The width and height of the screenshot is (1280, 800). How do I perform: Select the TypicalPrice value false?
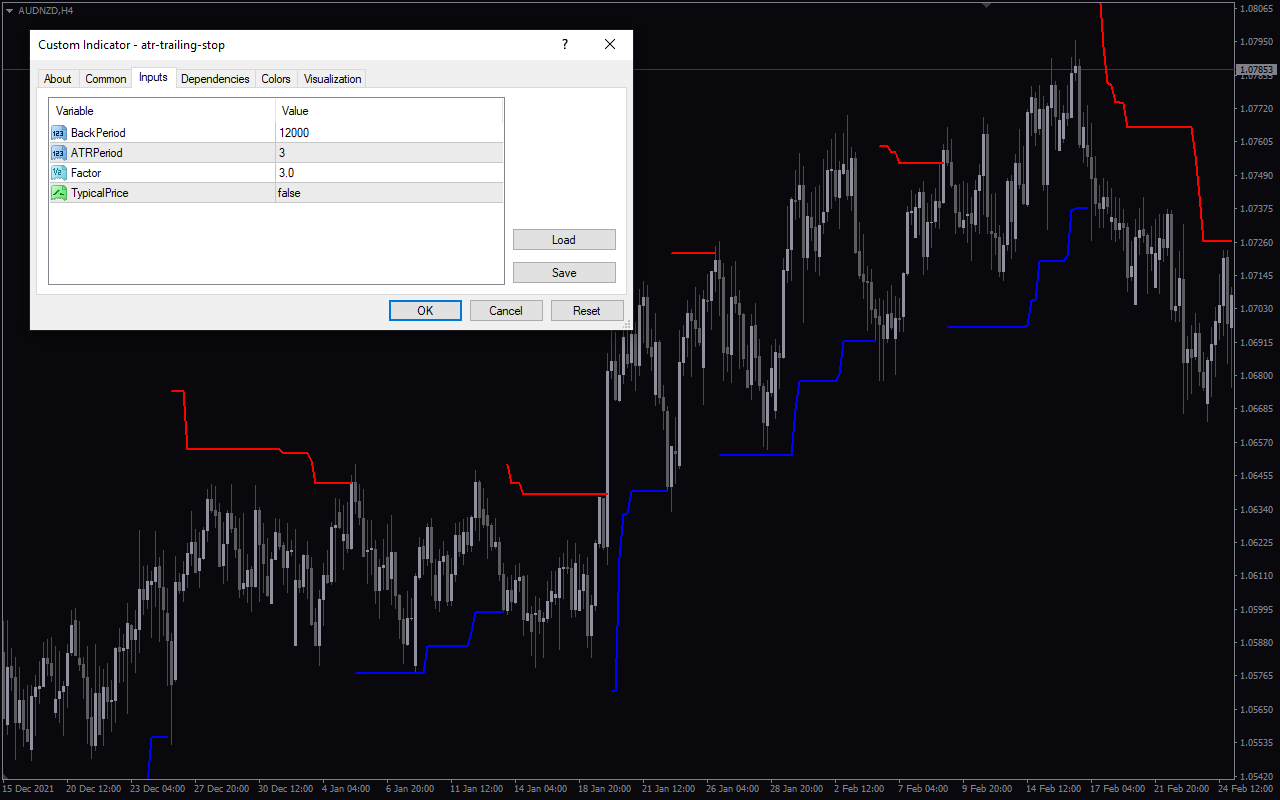click(289, 193)
